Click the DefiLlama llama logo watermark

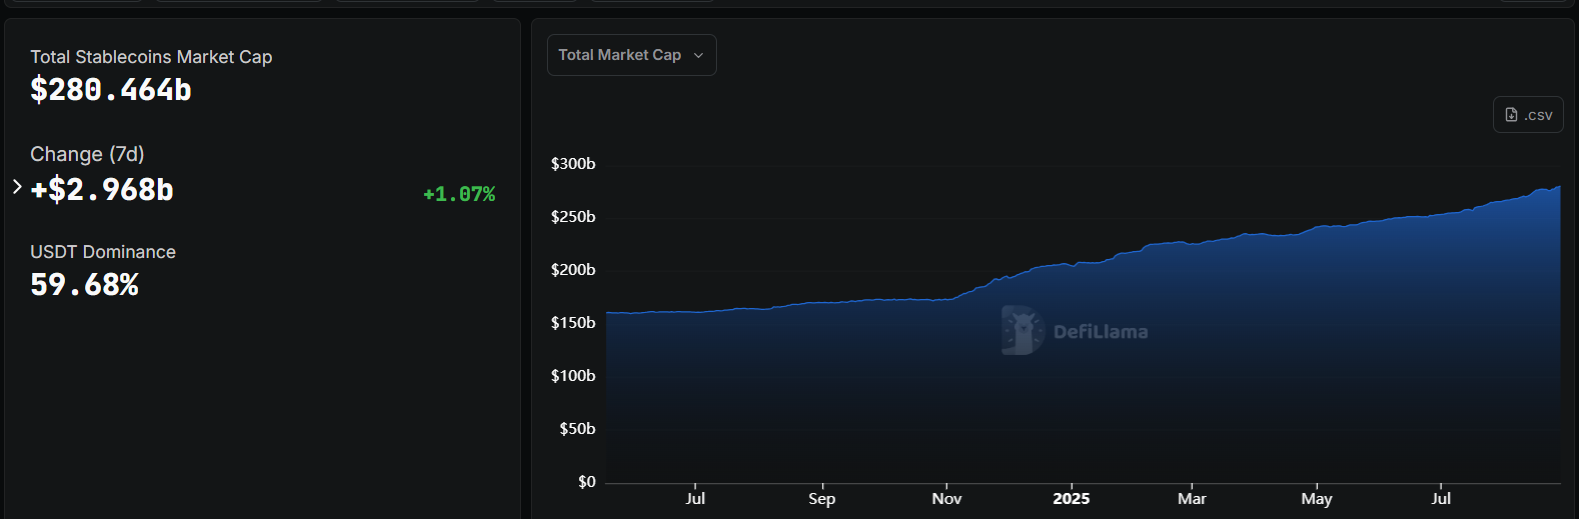click(x=1022, y=331)
